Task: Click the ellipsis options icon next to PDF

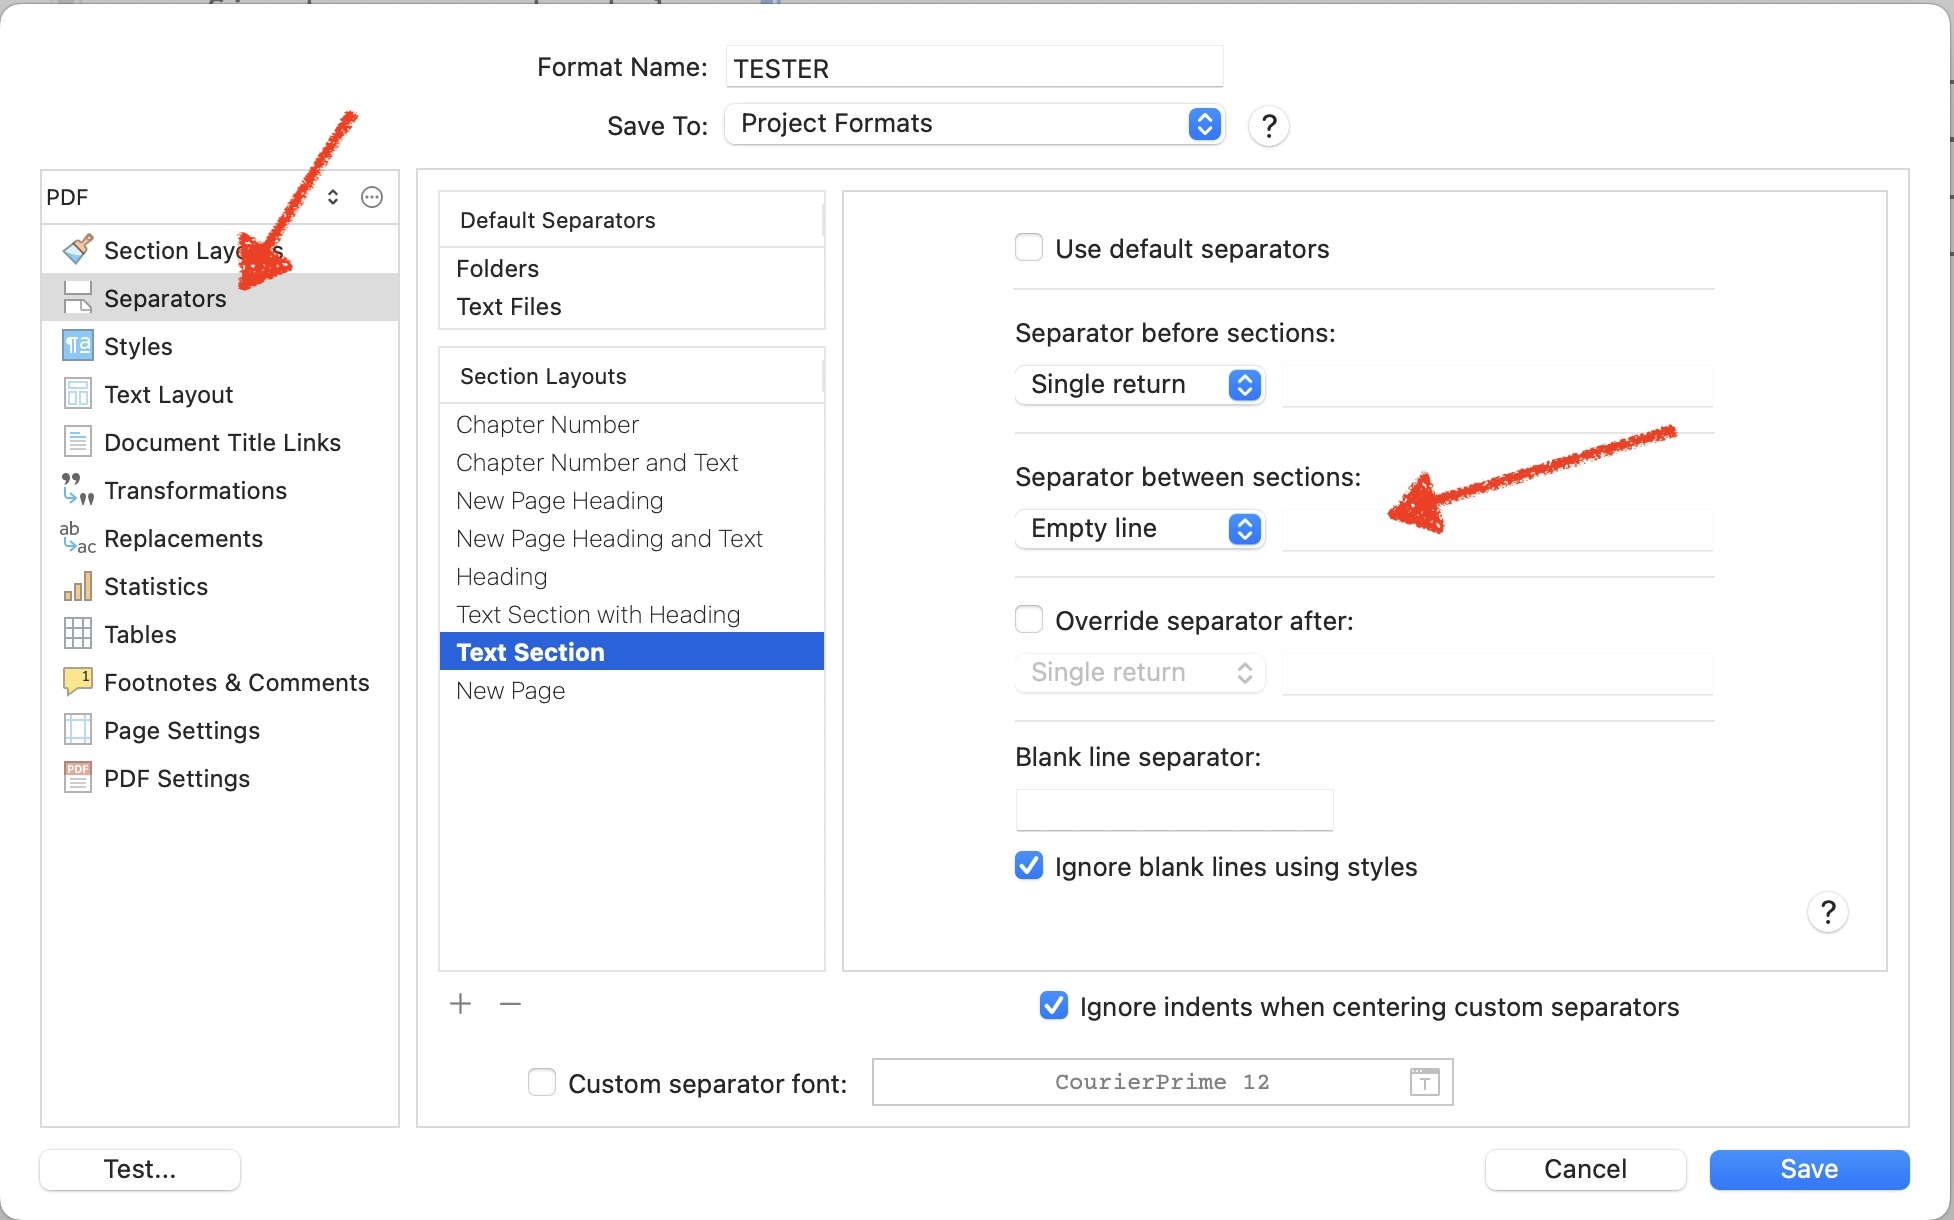Action: pyautogui.click(x=372, y=197)
